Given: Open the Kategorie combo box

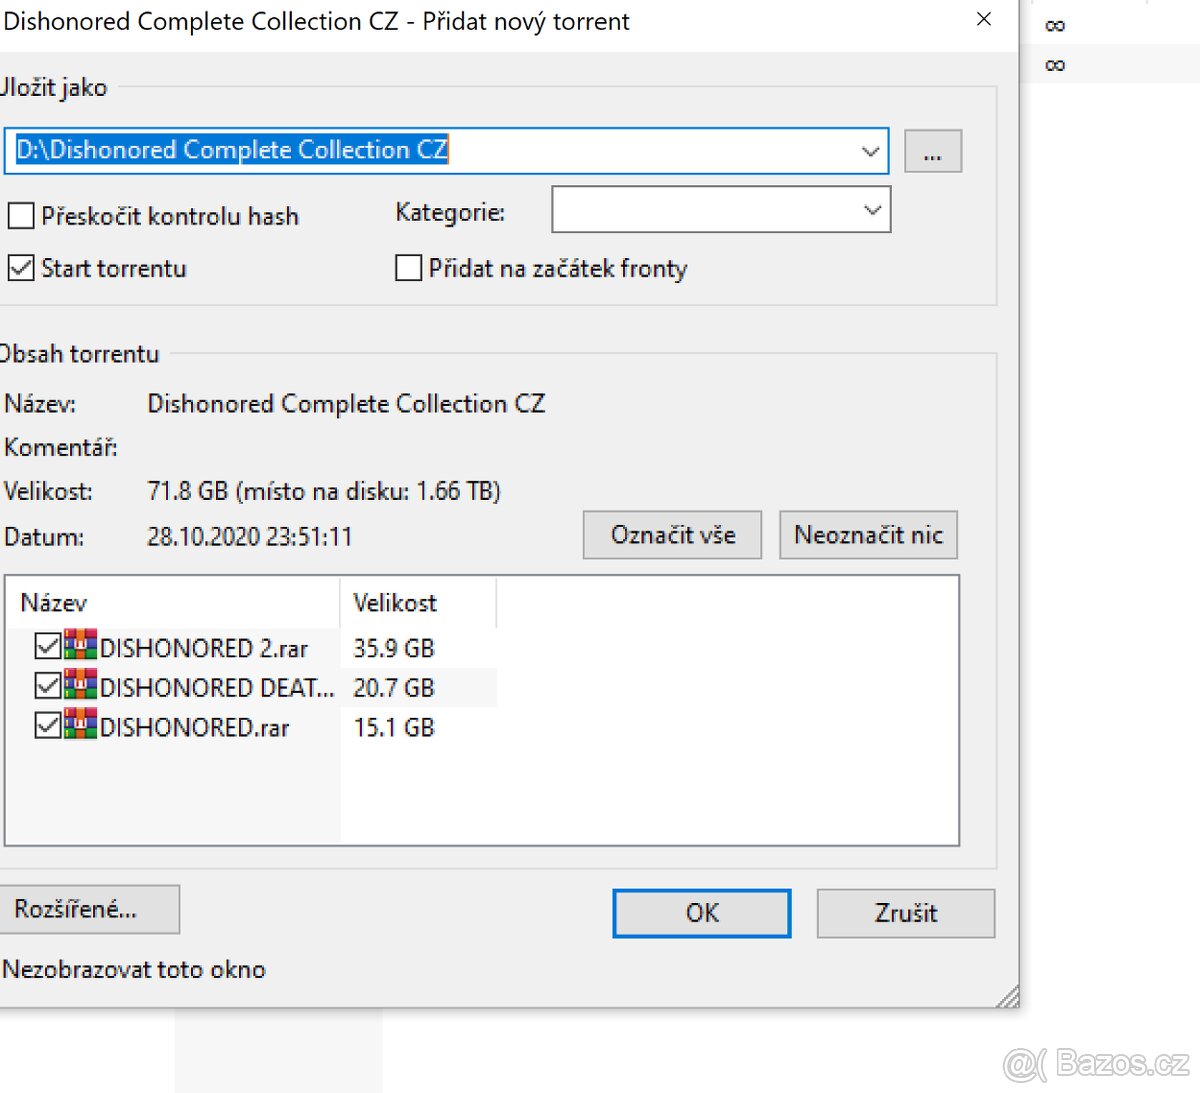Looking at the screenshot, I should (x=721, y=210).
